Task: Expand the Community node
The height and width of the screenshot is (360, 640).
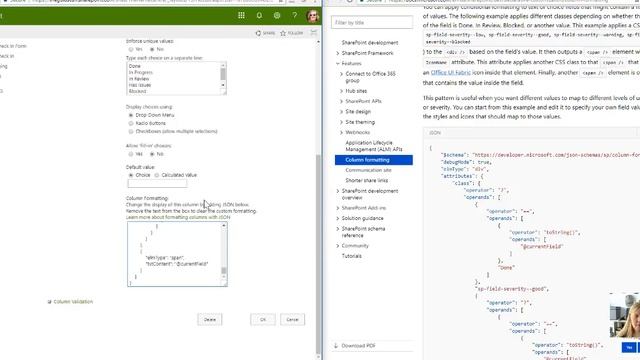Action: pyautogui.click(x=338, y=246)
